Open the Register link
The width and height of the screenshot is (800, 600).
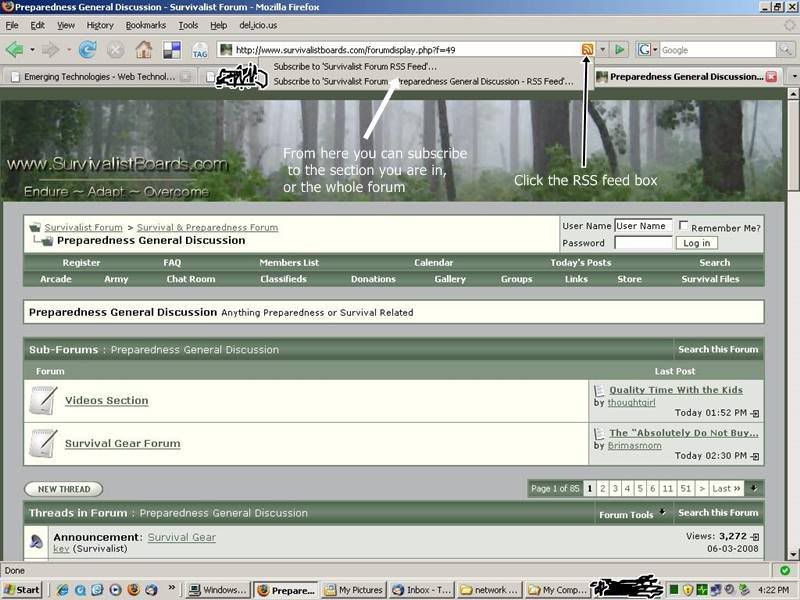click(81, 262)
